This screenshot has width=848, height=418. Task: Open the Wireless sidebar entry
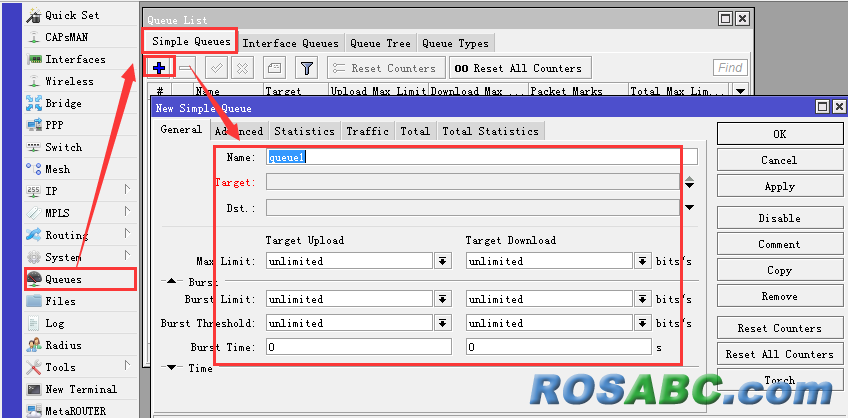(69, 82)
